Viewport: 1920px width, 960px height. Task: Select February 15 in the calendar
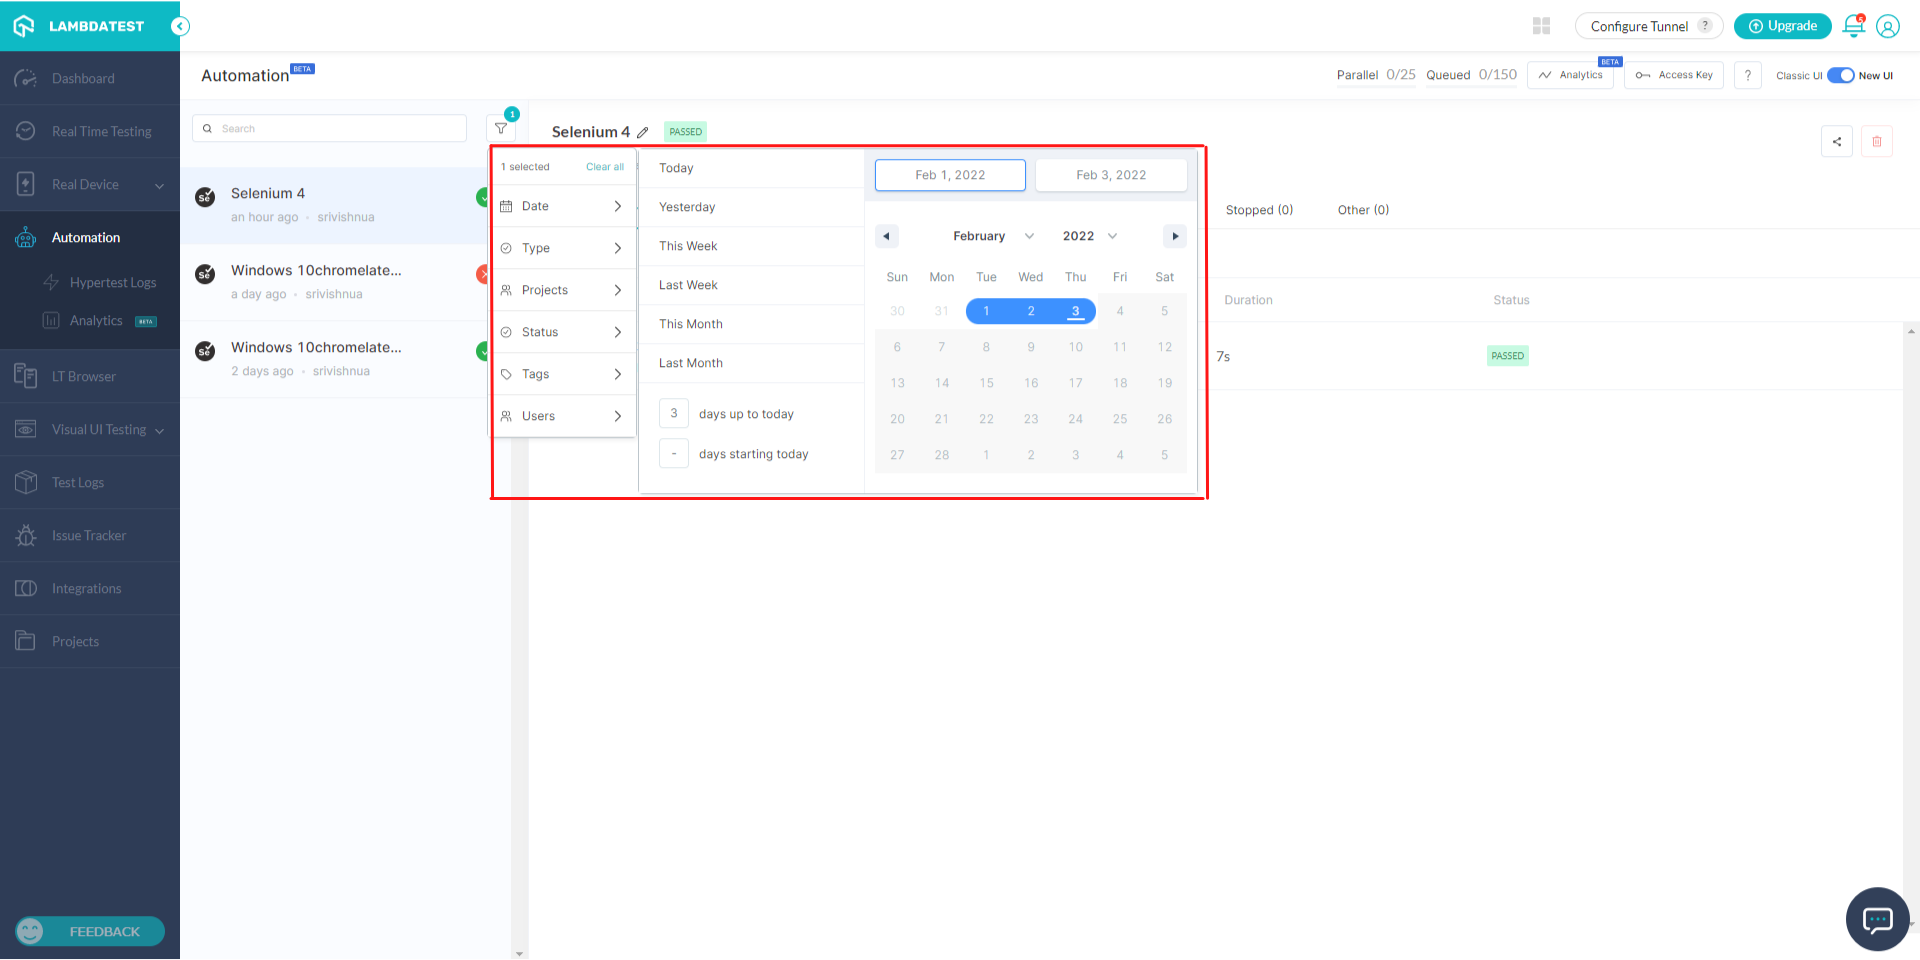(986, 383)
